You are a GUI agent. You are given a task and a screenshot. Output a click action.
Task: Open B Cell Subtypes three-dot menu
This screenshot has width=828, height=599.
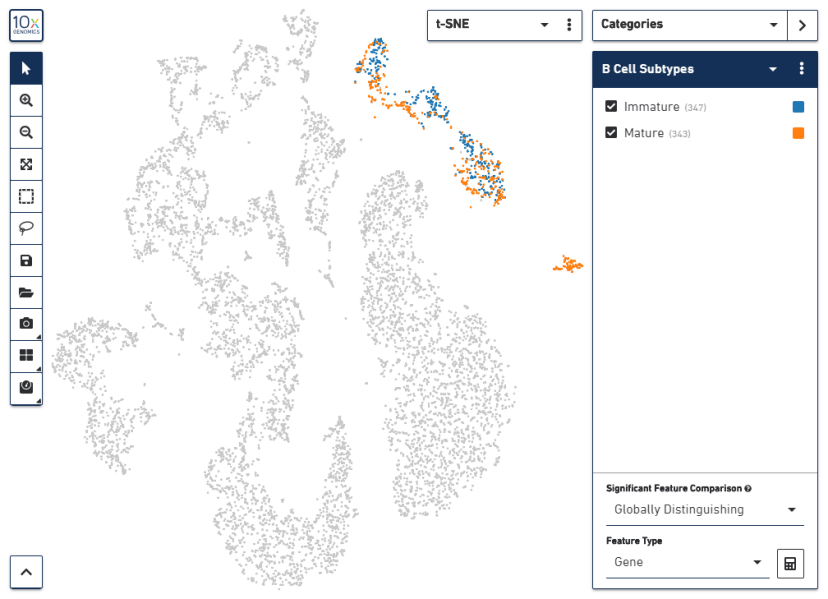pyautogui.click(x=801, y=69)
